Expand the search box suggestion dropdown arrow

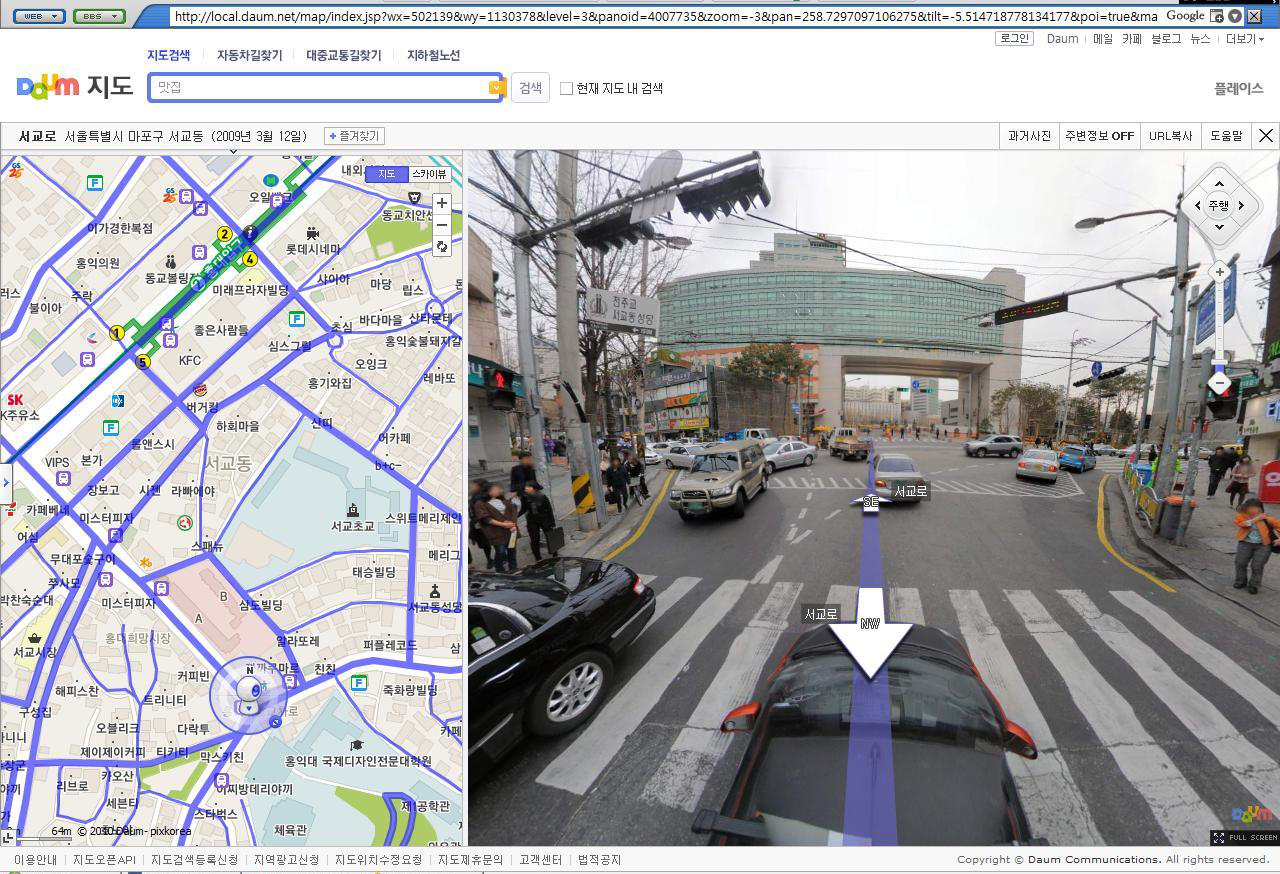(495, 88)
